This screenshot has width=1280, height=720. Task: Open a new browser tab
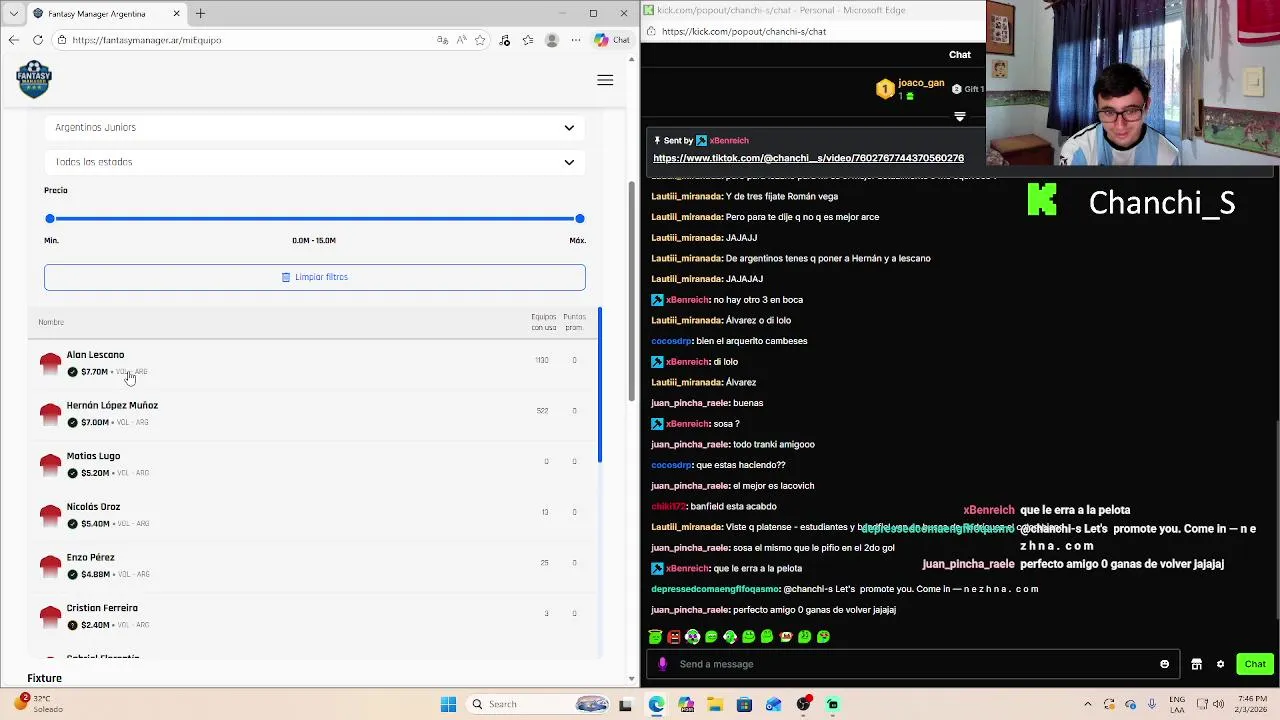[x=200, y=13]
